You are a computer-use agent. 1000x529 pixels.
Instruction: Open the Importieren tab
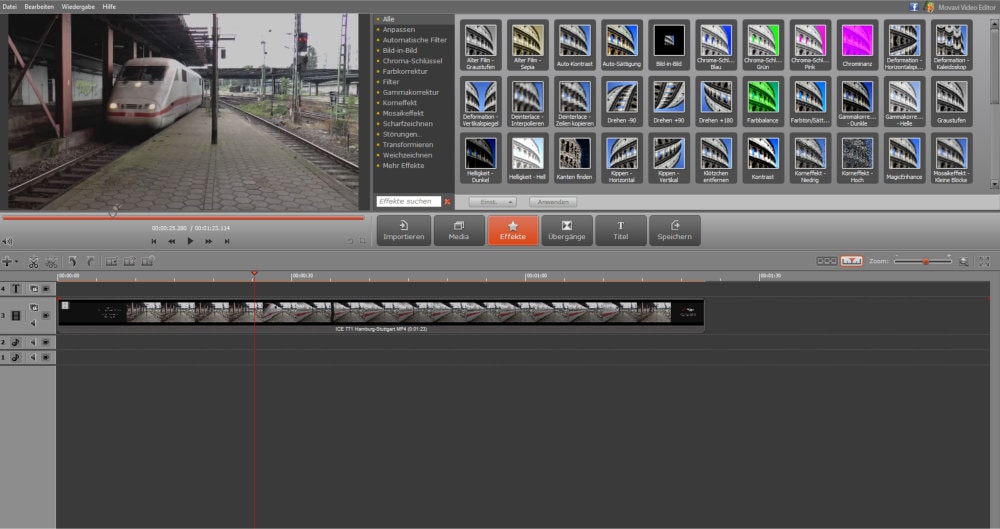coord(404,230)
